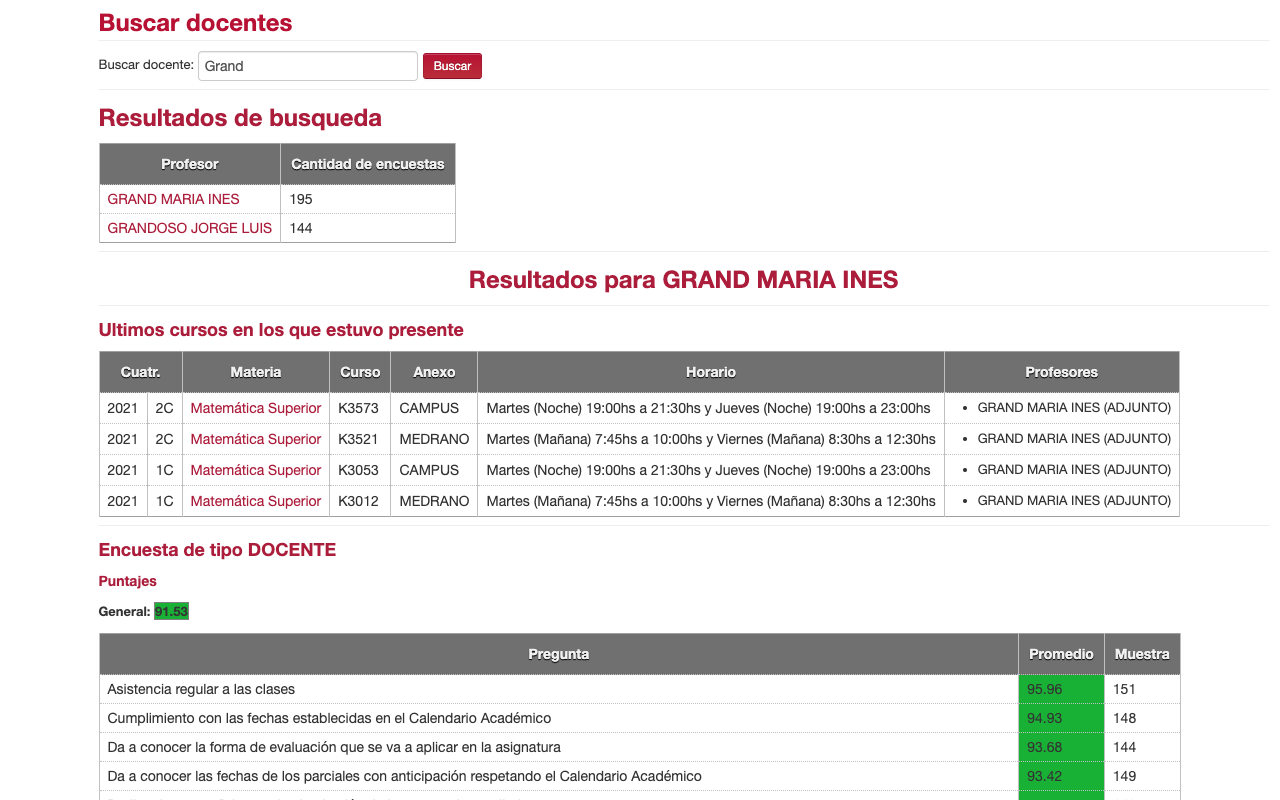The width and height of the screenshot is (1280, 800).
Task: Click the Muestra column header
Action: pyautogui.click(x=1142, y=654)
